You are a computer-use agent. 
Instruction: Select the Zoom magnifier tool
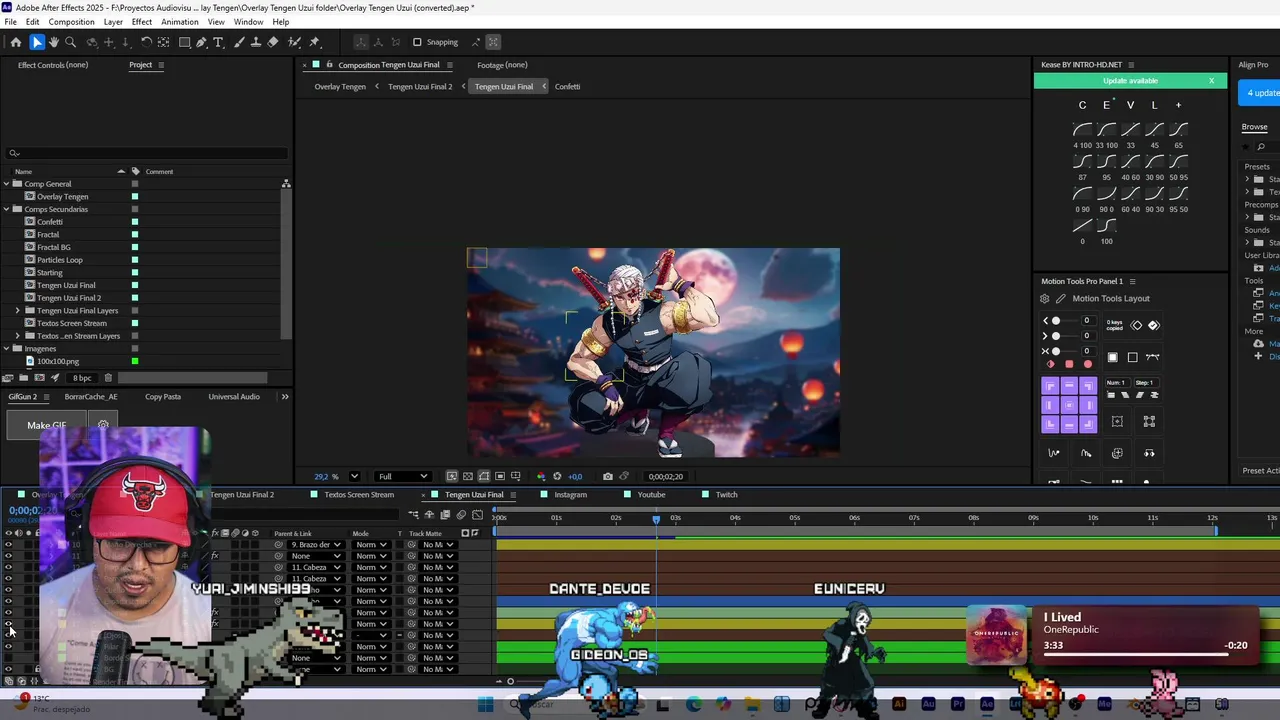tap(70, 42)
